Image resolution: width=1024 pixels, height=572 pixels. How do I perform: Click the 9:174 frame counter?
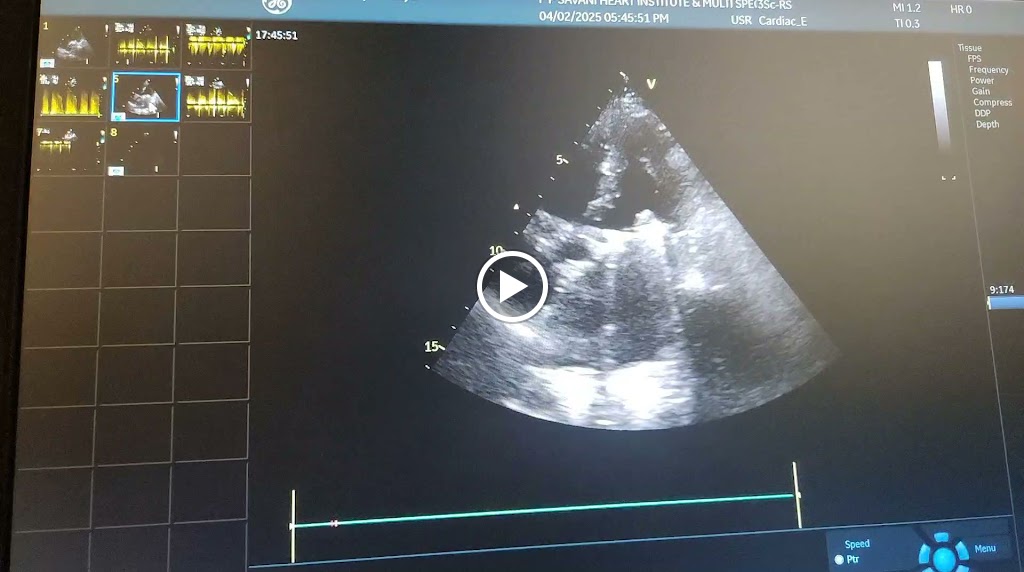click(x=1002, y=289)
